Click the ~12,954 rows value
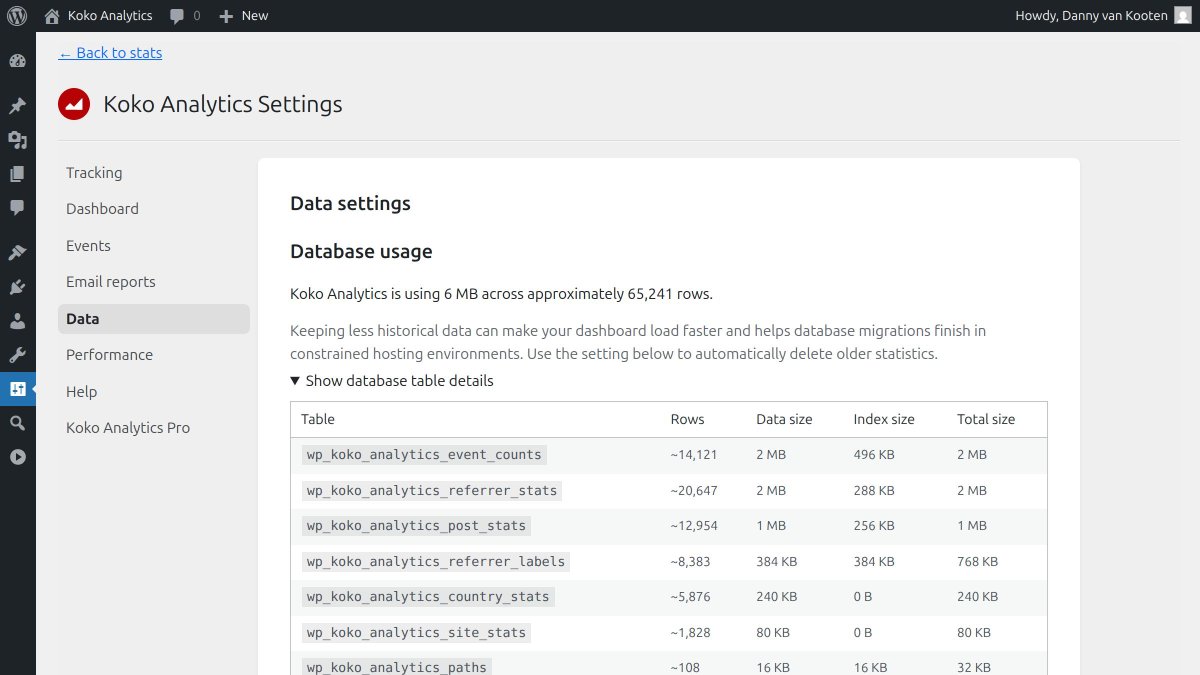The height and width of the screenshot is (675, 1200). point(694,526)
